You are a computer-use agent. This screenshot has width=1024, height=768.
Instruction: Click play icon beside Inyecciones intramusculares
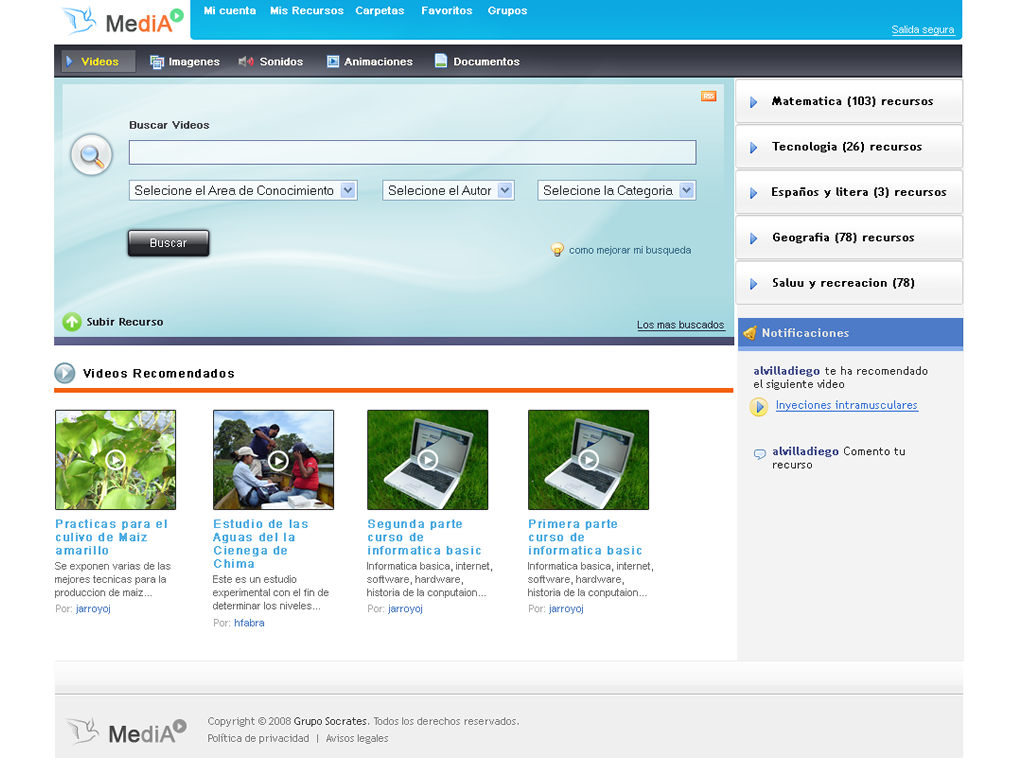coord(759,406)
